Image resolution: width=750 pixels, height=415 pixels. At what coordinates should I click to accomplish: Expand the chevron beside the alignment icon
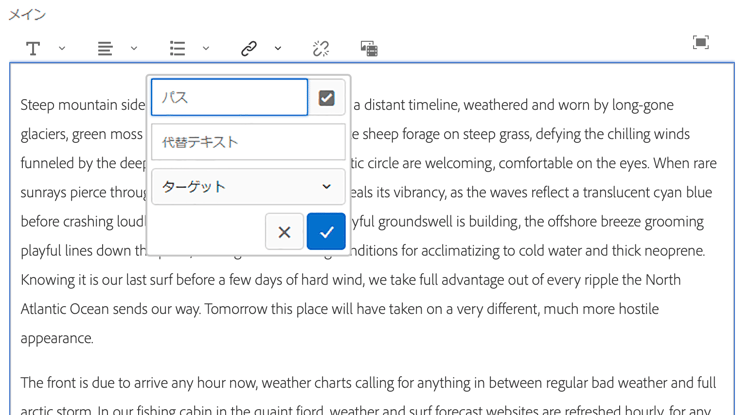134,48
